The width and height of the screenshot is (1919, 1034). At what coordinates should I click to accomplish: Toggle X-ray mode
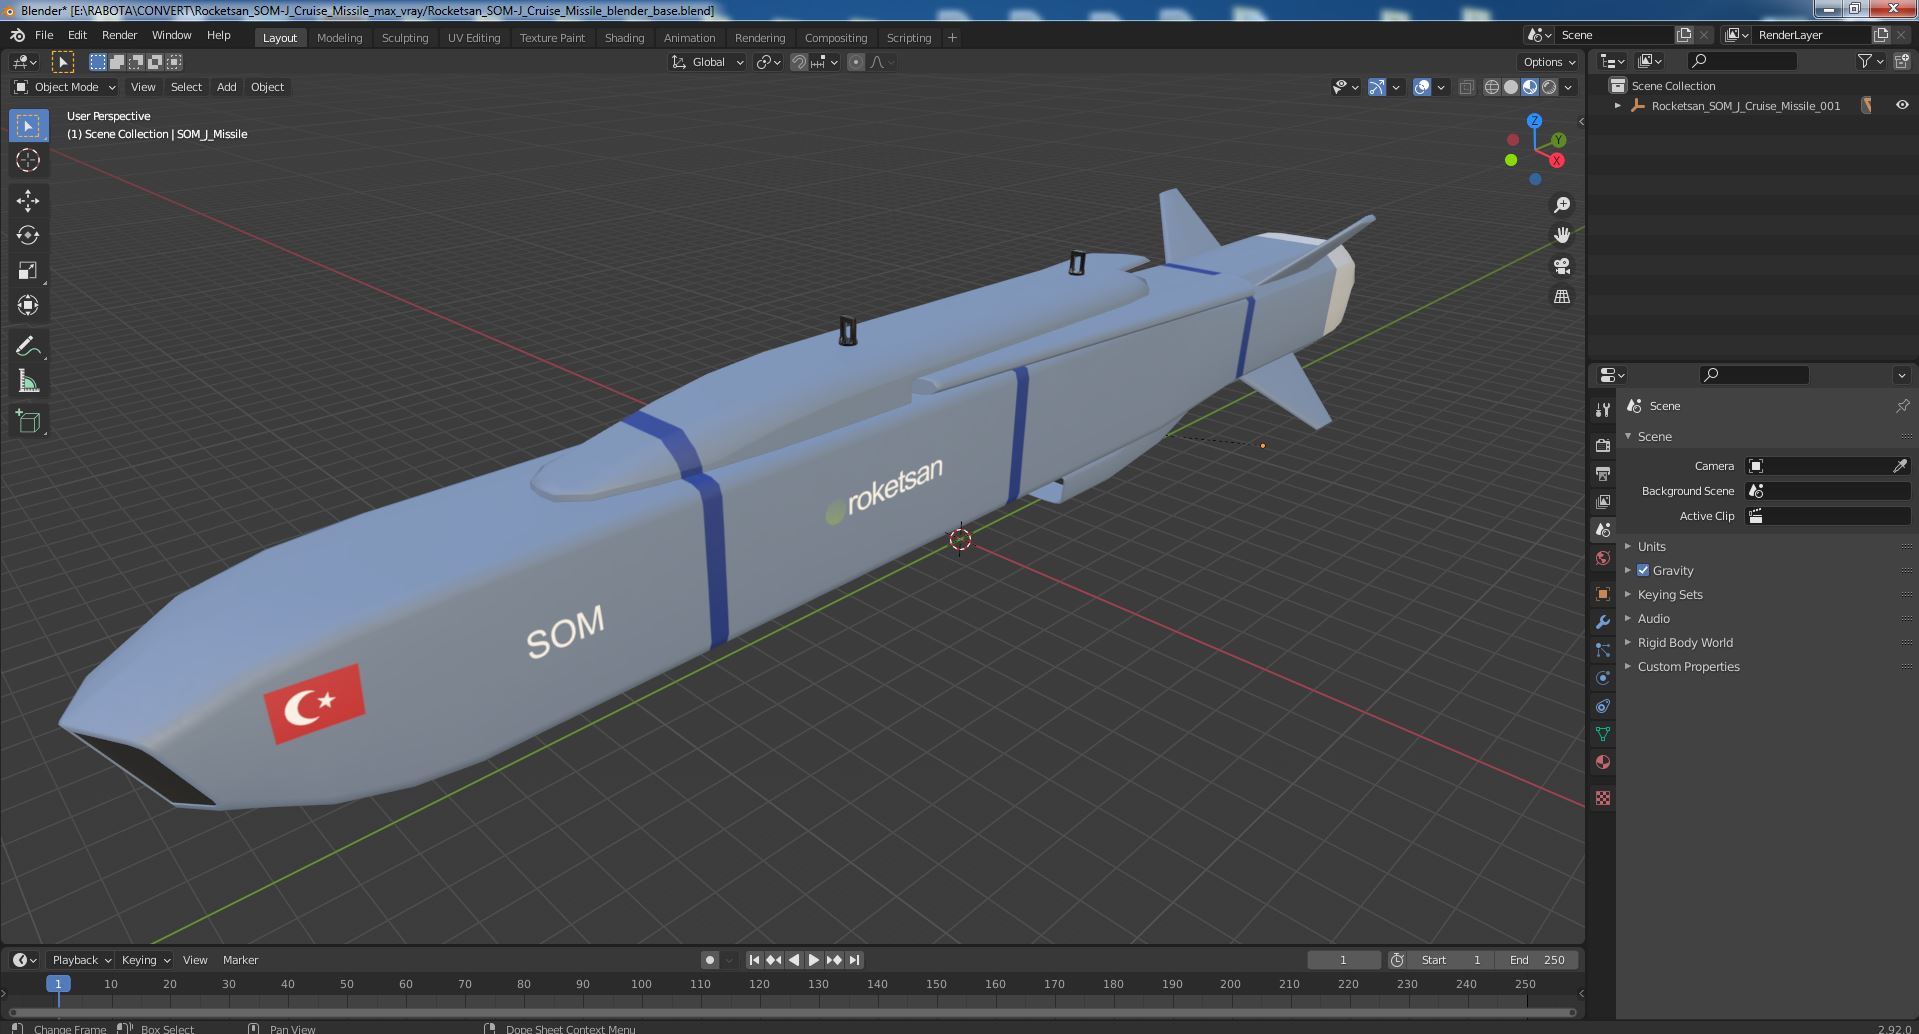[x=1466, y=87]
